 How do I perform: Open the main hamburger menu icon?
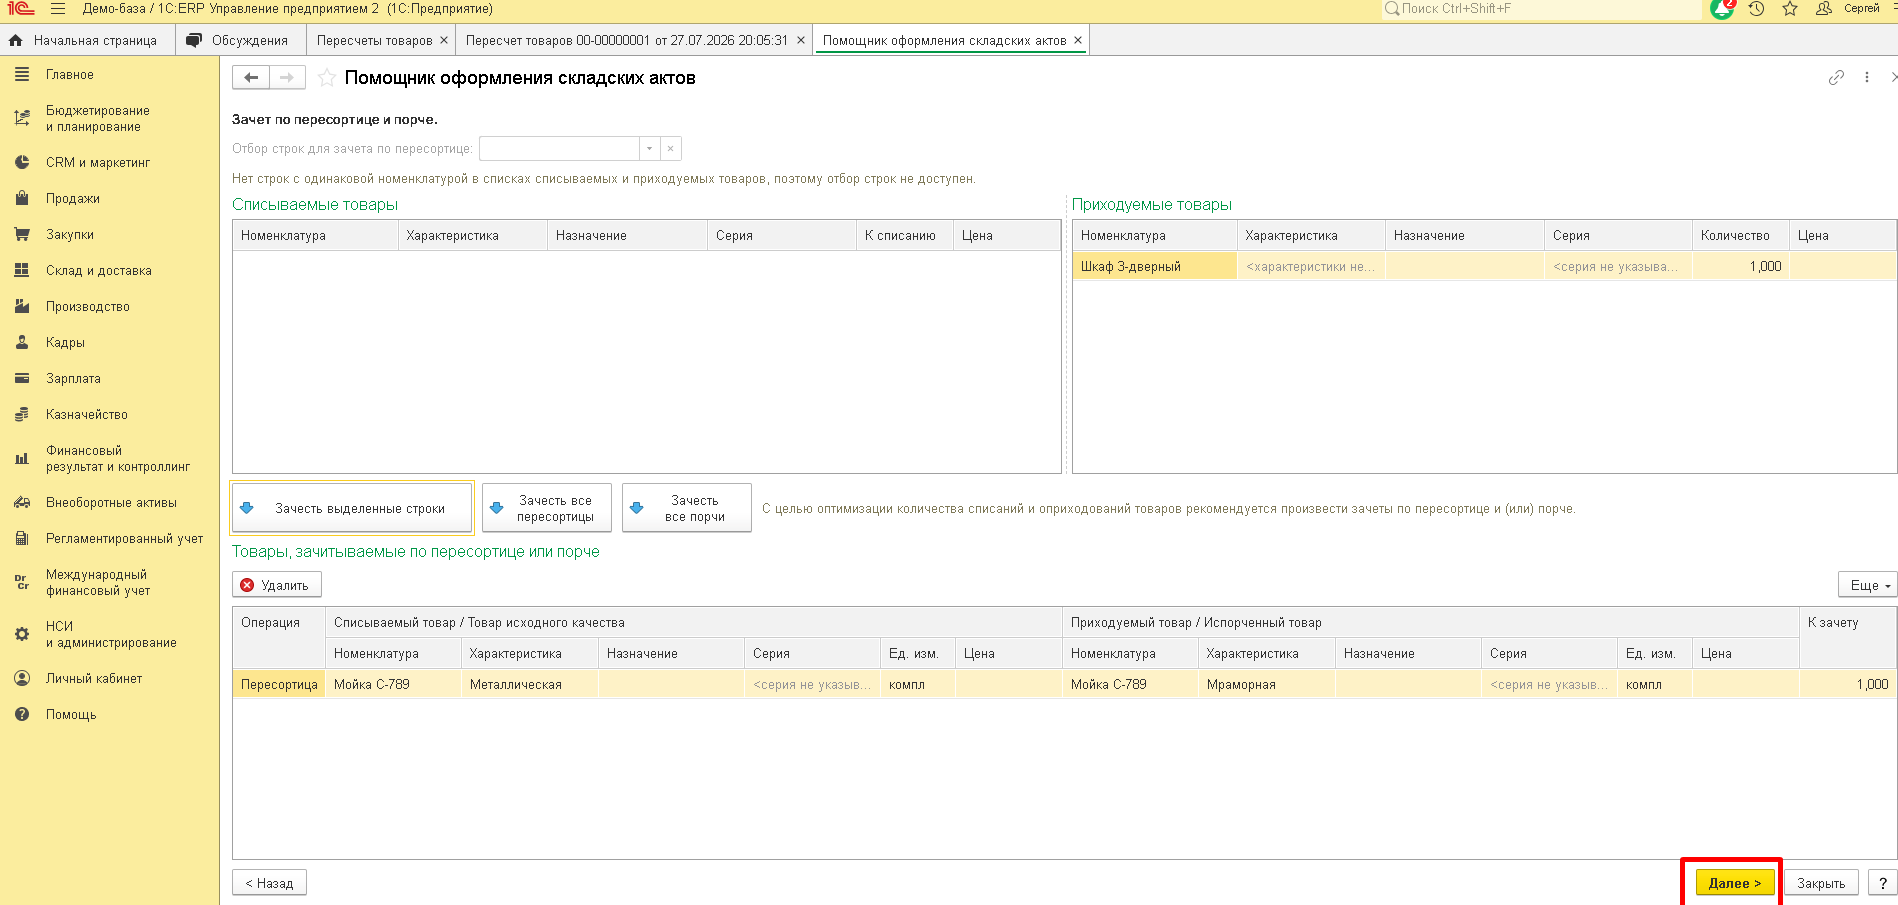pyautogui.click(x=58, y=9)
